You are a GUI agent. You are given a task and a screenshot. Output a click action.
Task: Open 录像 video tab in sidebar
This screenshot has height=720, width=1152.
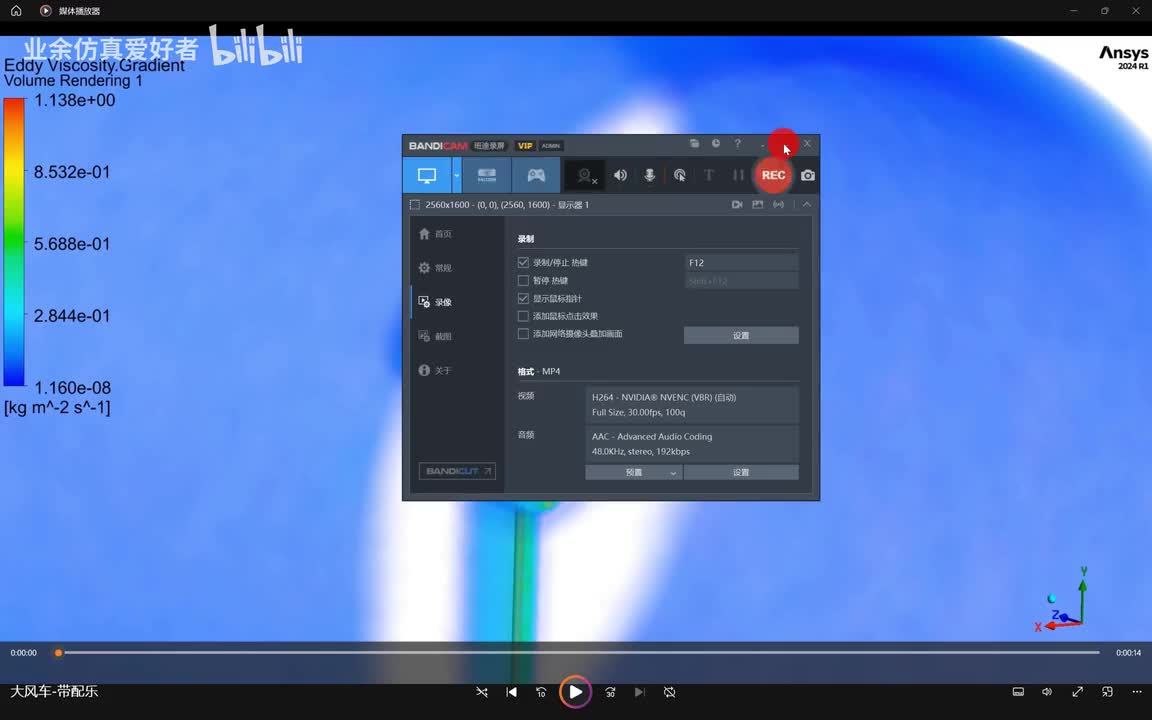click(435, 302)
